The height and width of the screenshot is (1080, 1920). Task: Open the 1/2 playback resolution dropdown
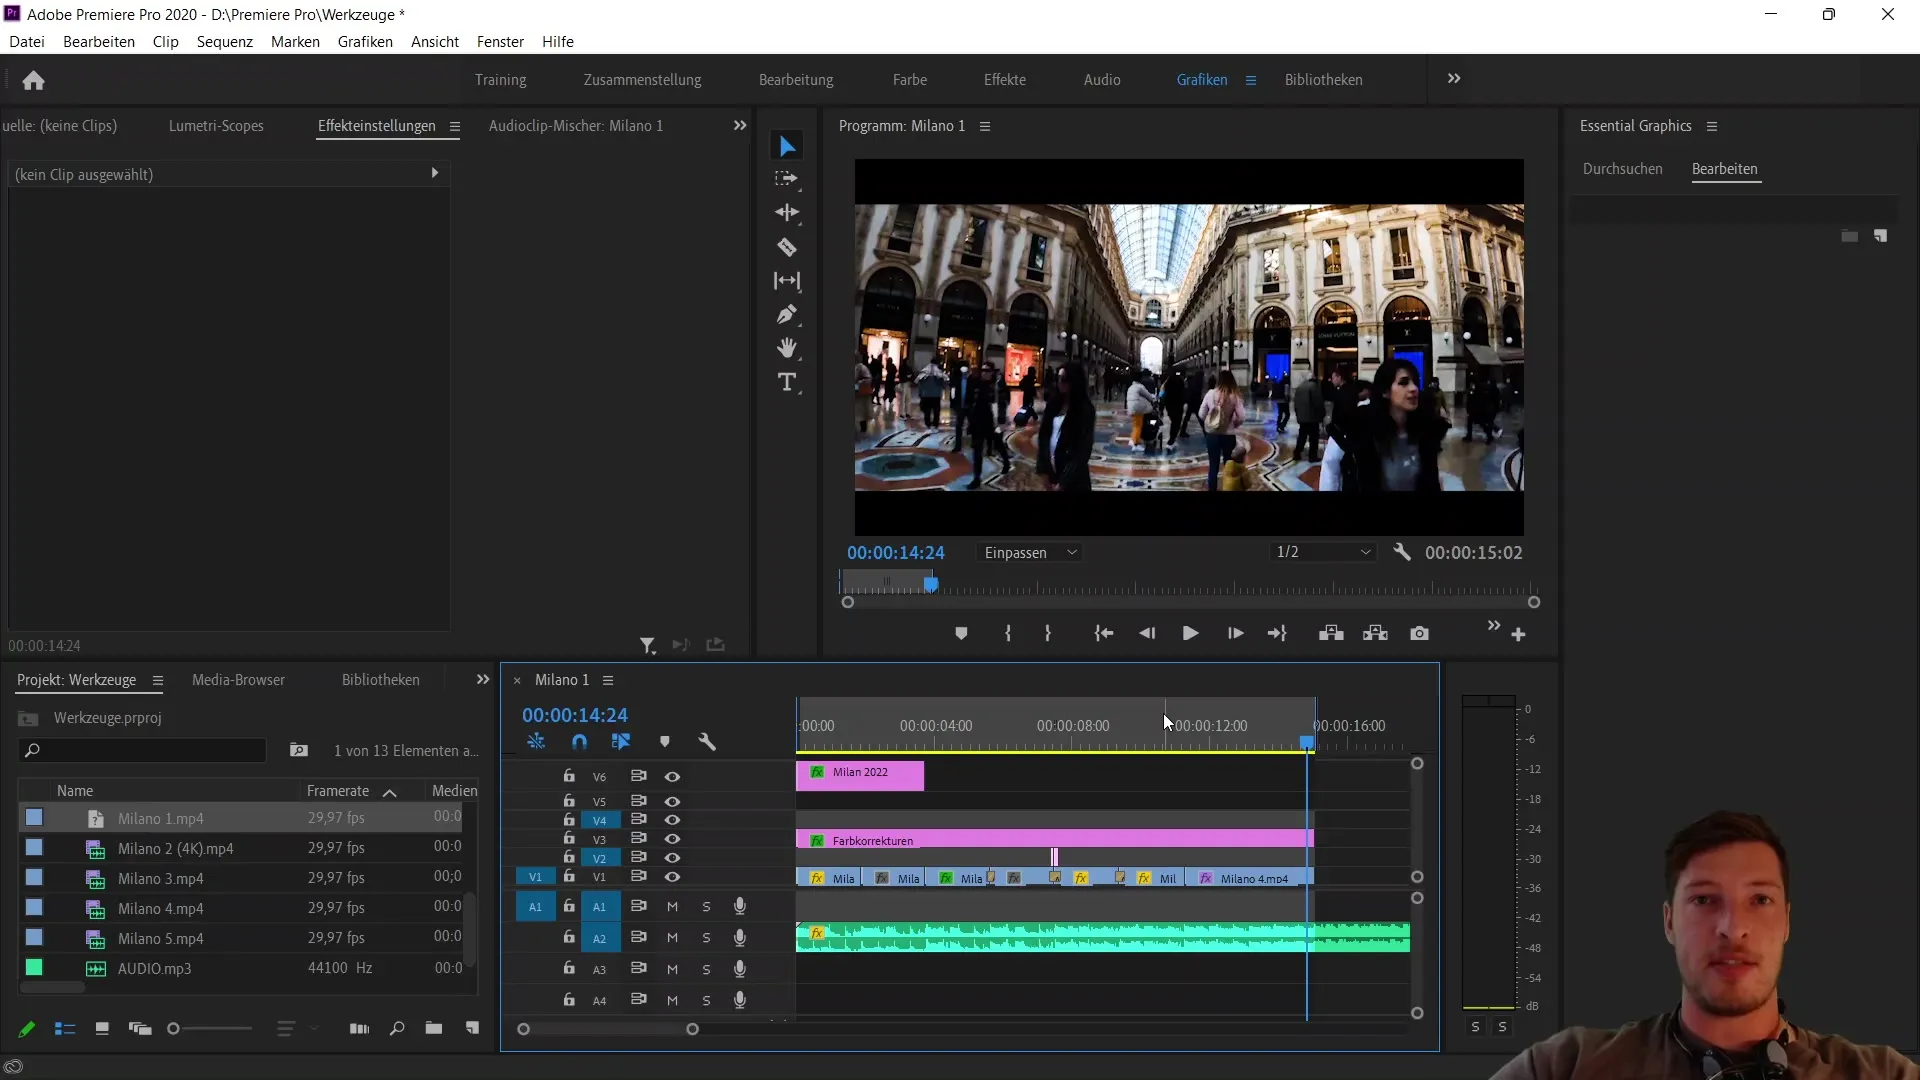[x=1323, y=552]
